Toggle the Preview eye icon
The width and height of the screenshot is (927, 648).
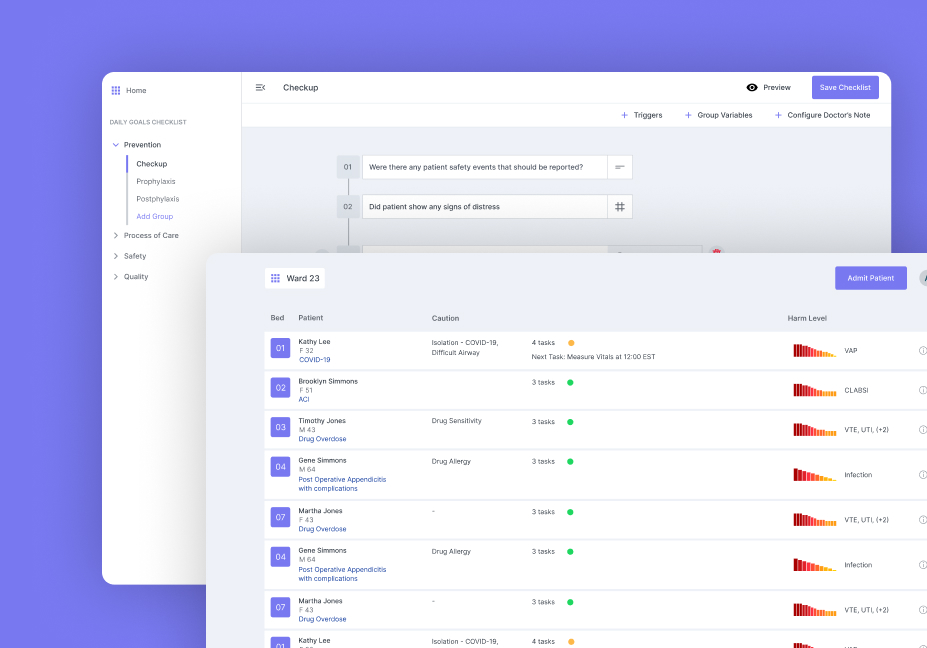[751, 88]
